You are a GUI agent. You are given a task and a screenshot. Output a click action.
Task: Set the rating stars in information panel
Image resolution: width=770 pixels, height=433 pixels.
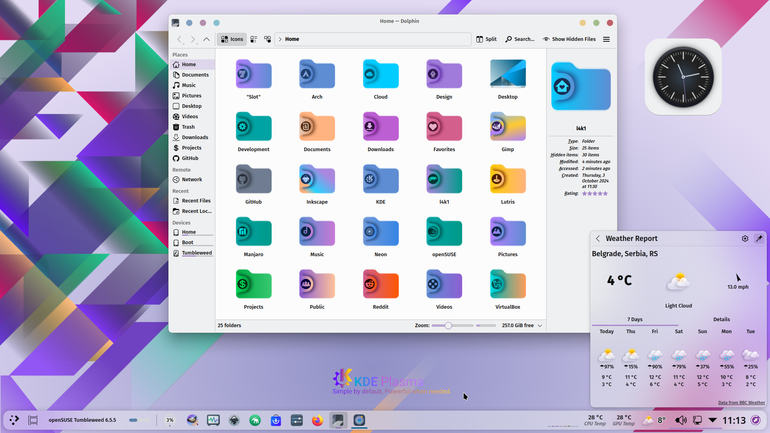point(595,194)
